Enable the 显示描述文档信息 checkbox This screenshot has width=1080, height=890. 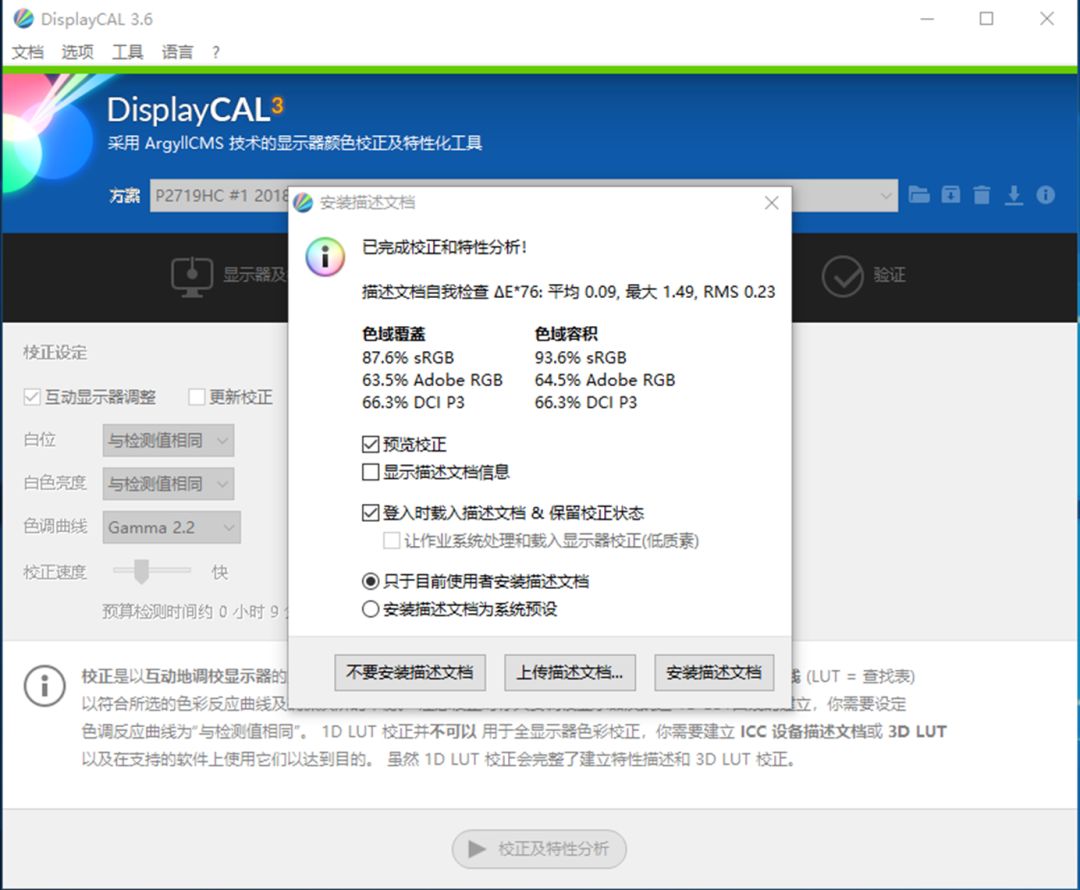tap(371, 472)
